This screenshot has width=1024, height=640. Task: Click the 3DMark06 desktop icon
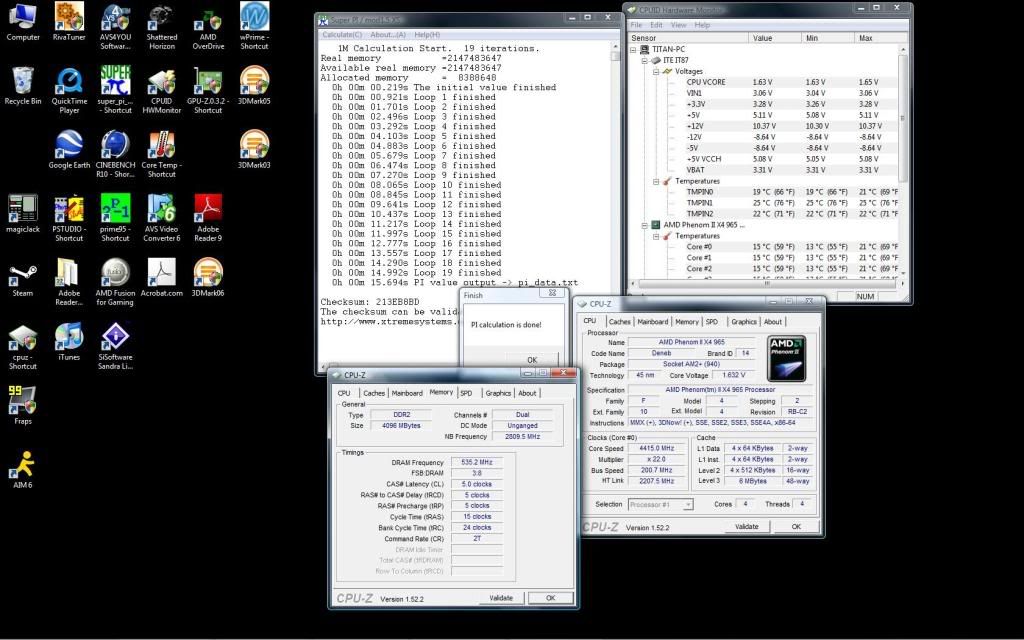point(208,278)
